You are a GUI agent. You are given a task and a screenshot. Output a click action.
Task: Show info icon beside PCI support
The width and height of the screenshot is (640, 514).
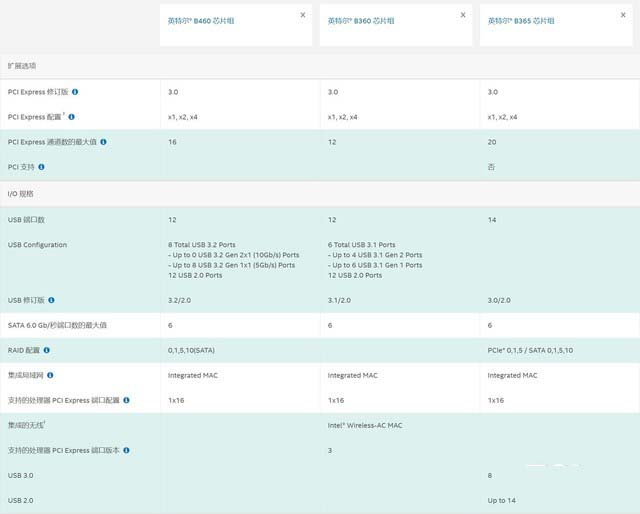point(41,167)
